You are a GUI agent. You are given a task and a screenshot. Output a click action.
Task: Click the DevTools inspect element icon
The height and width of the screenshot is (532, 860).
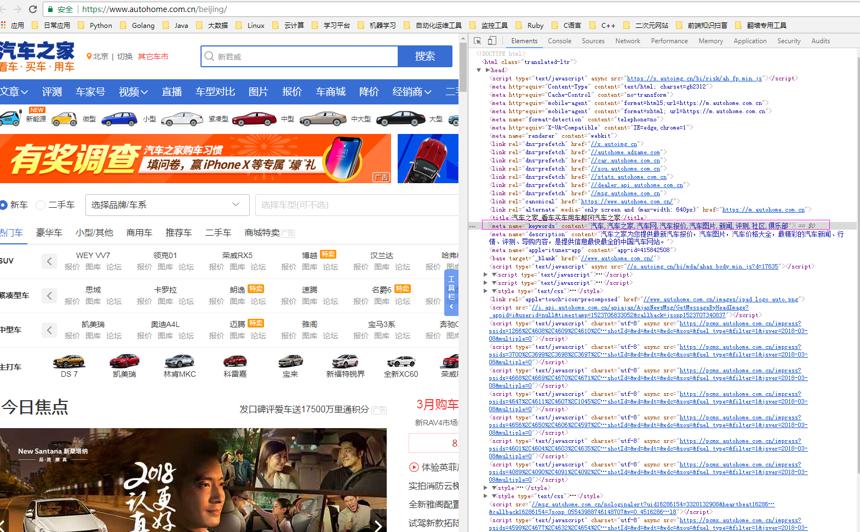pos(477,41)
